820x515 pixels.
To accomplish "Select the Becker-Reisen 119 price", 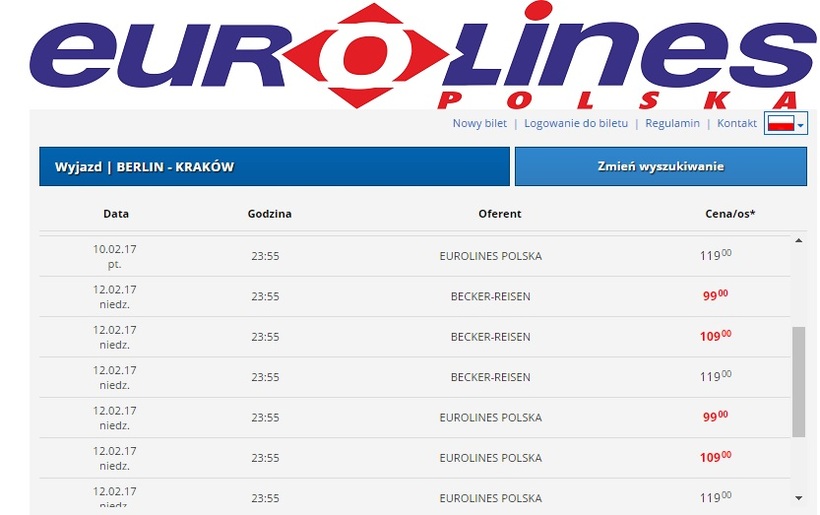I will (x=715, y=376).
